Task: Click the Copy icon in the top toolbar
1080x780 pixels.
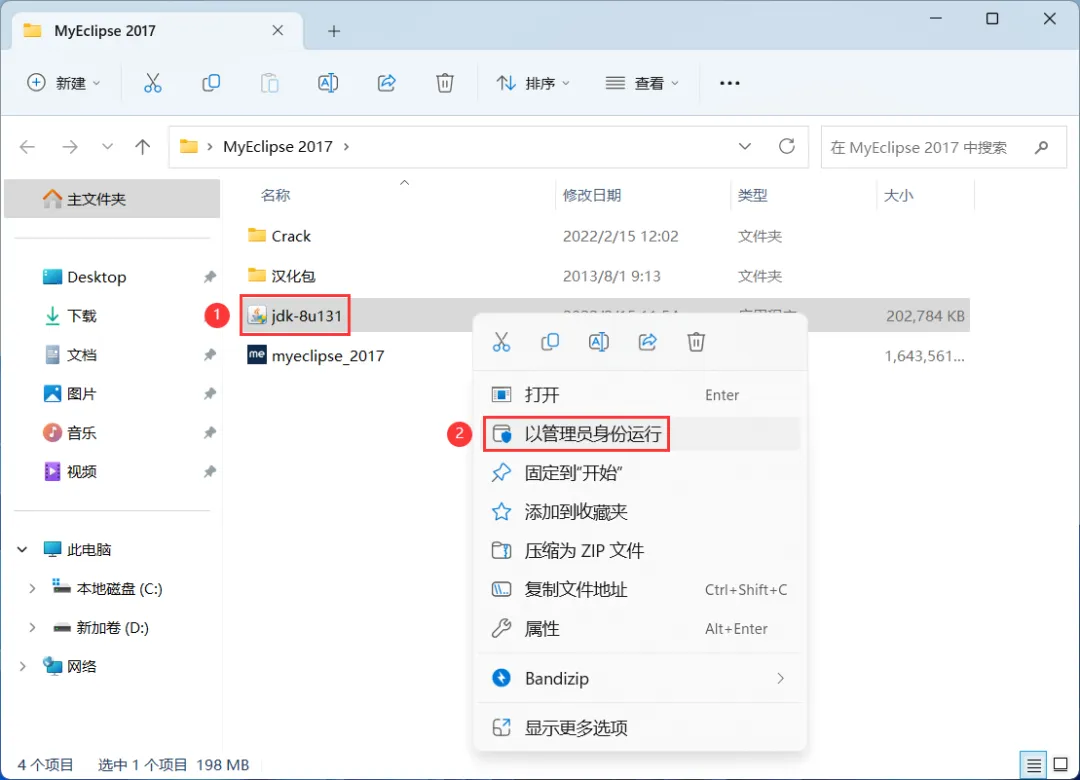Action: pos(211,83)
